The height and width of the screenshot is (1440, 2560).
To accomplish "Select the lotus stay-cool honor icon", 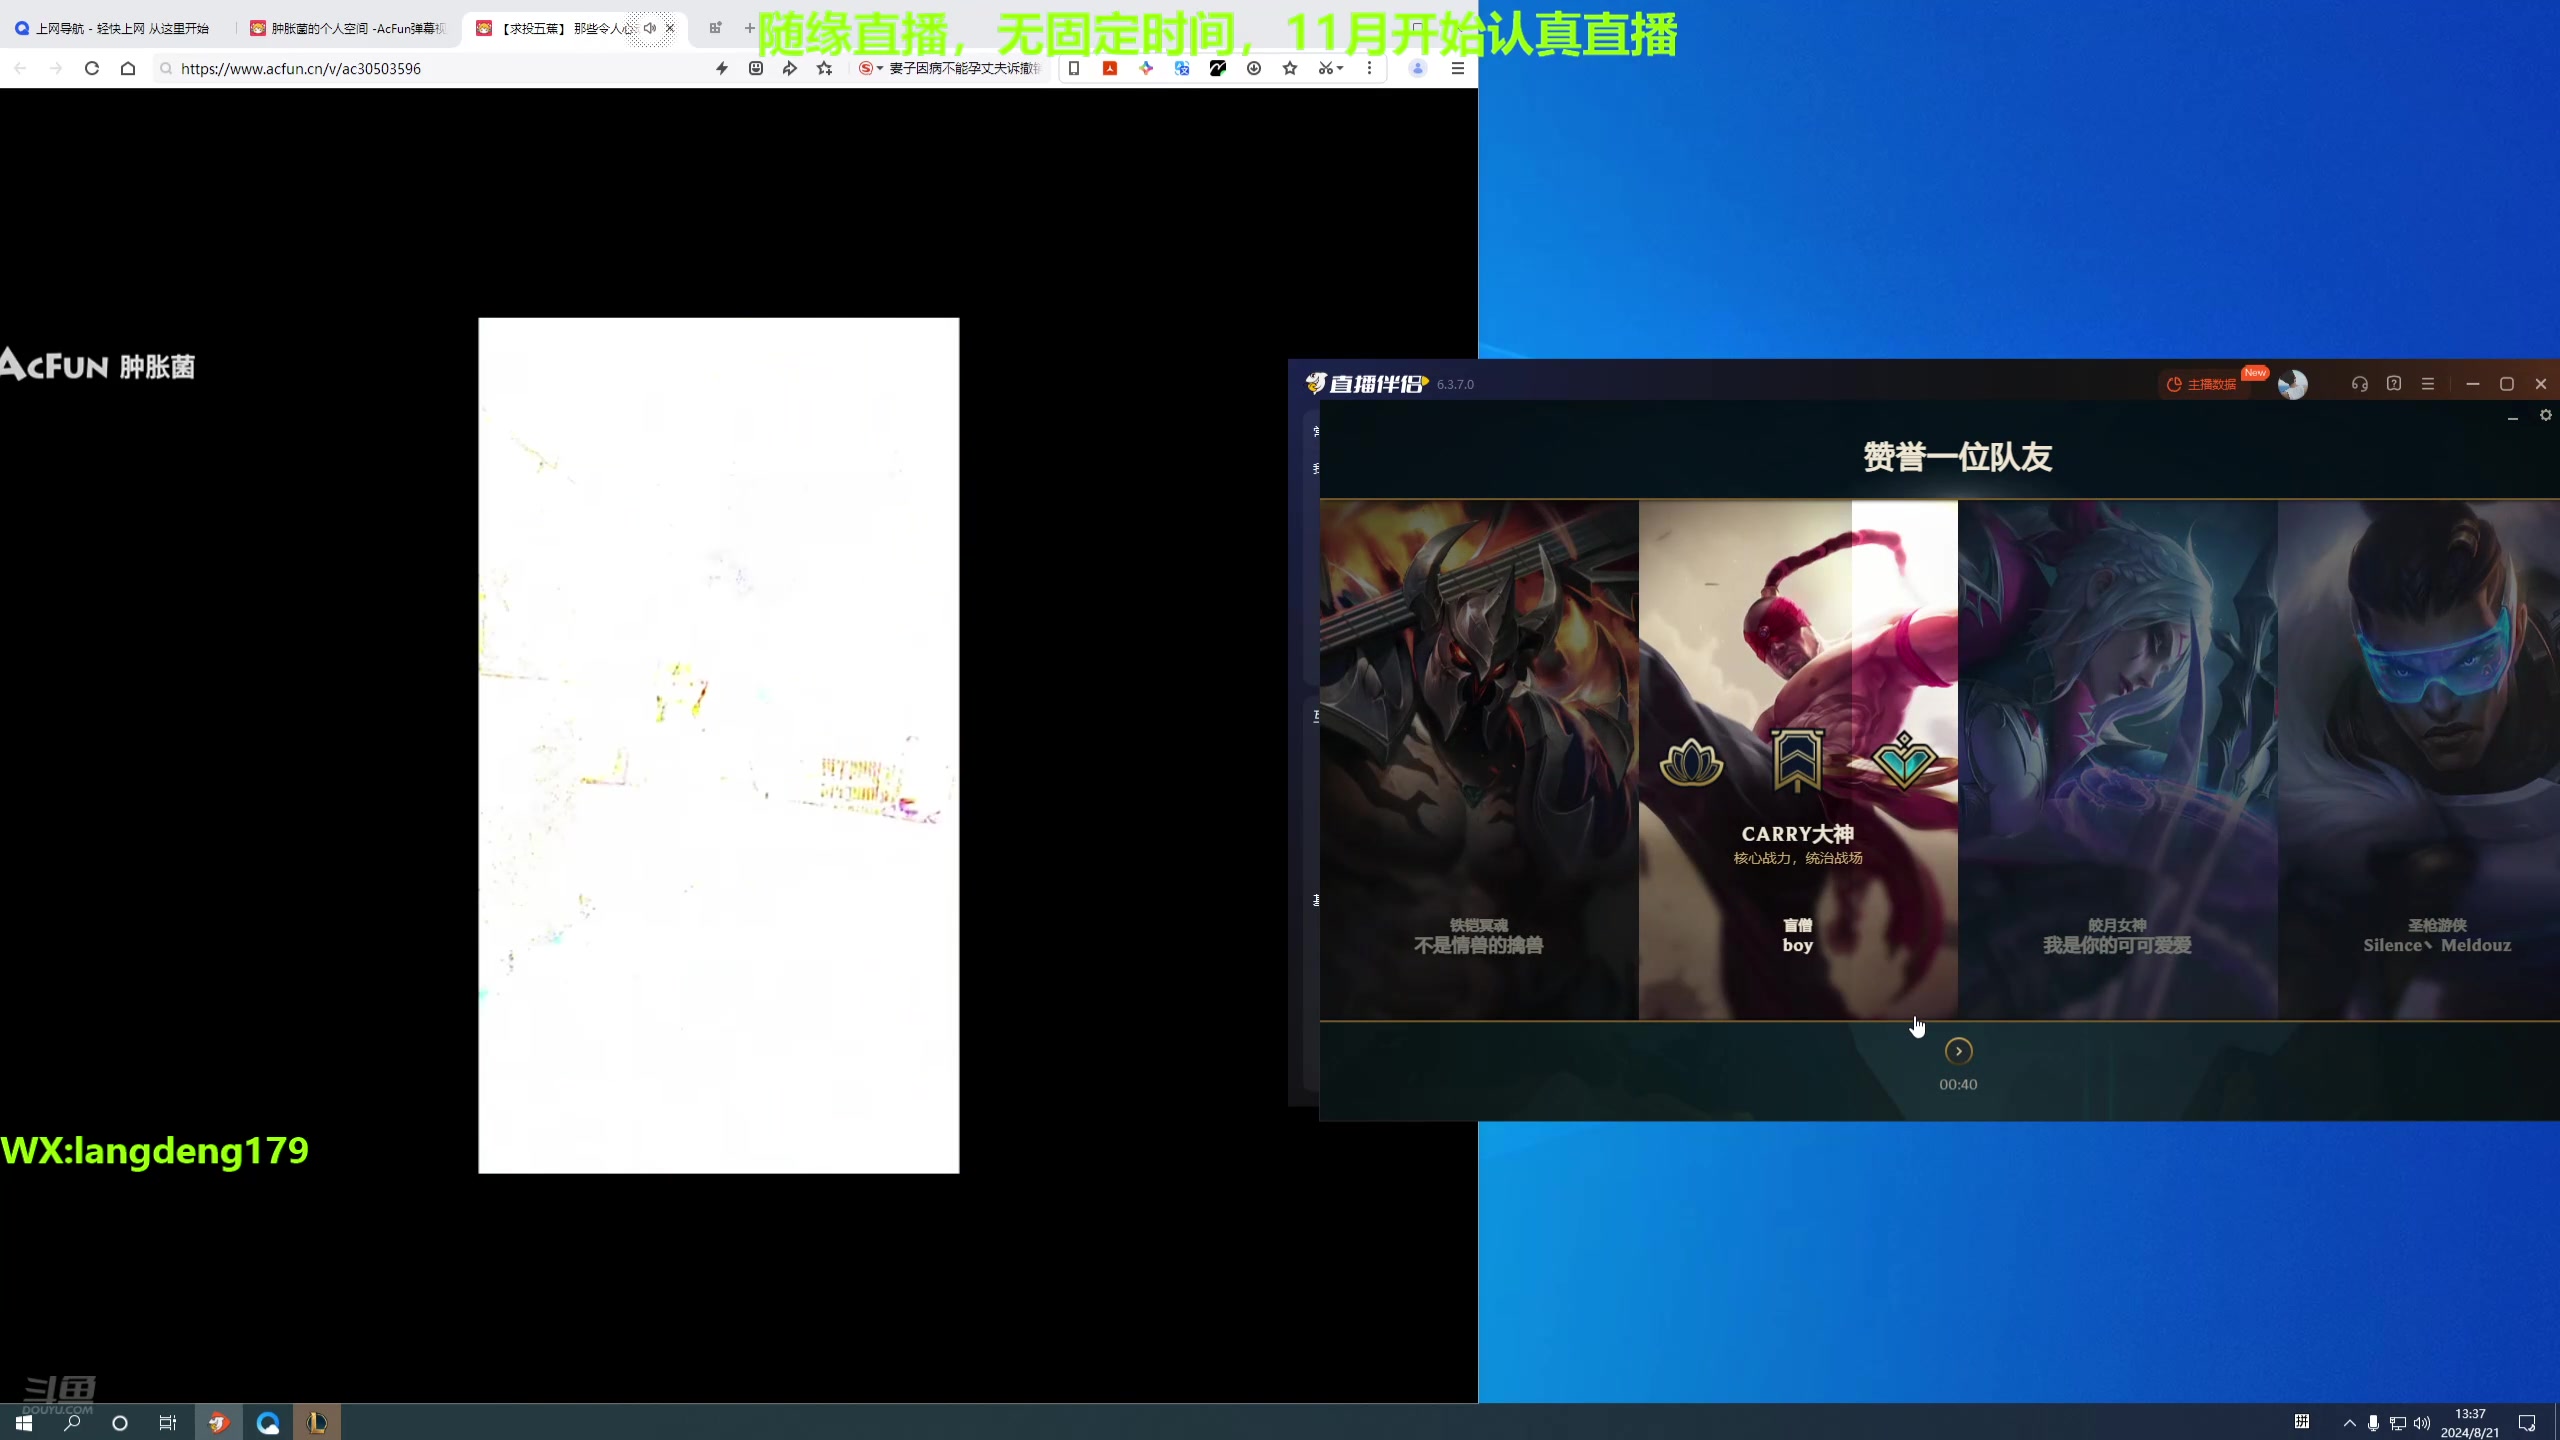I will (1691, 763).
